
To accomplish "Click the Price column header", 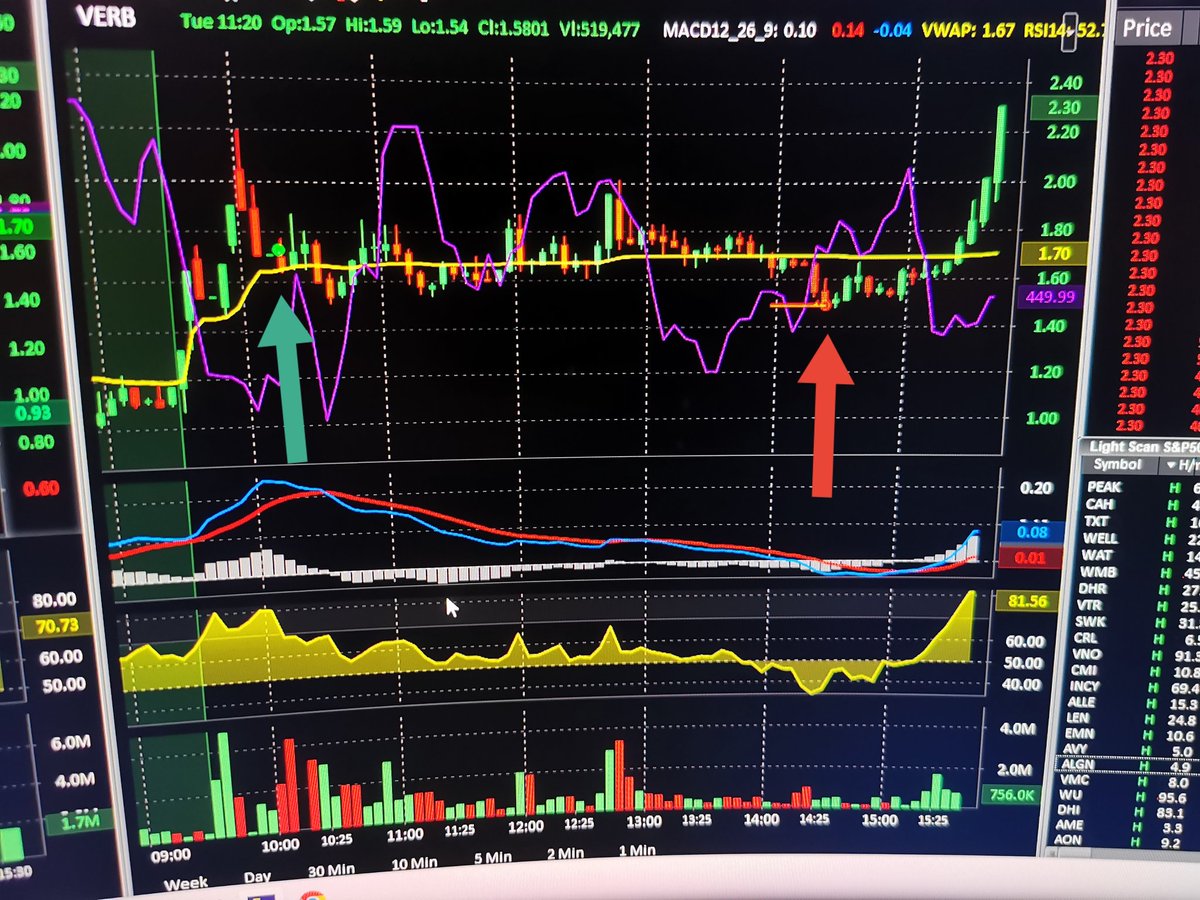I will pos(1146,28).
